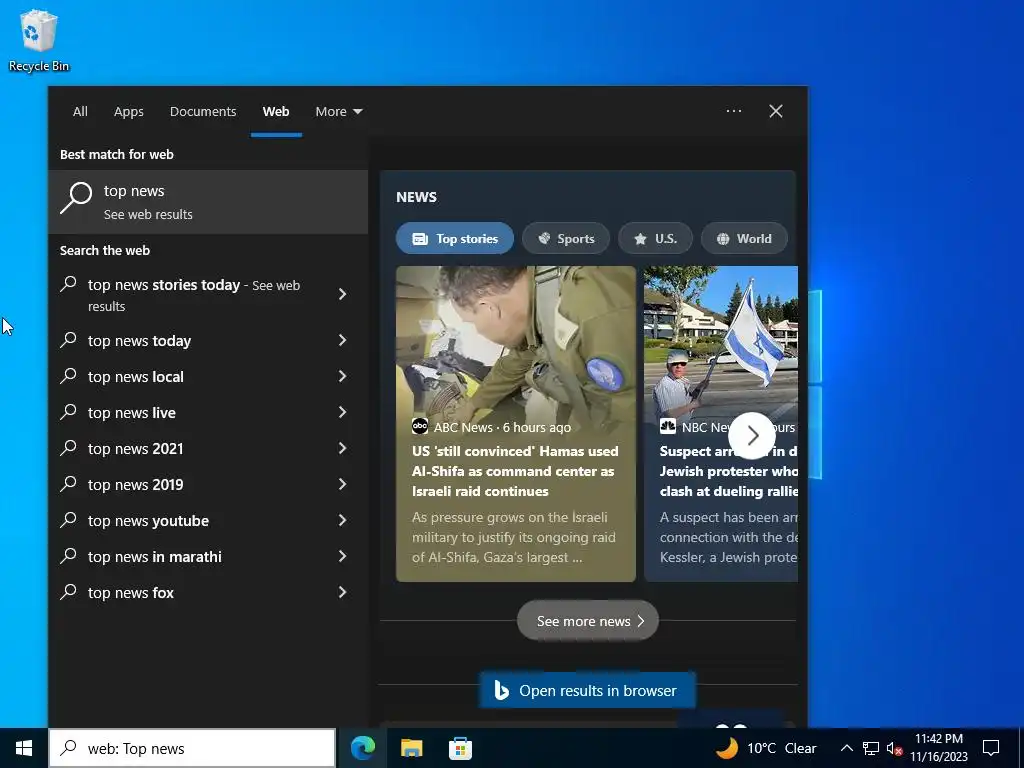This screenshot has width=1024, height=768.
Task: Switch to the Apps search tab
Action: [129, 112]
